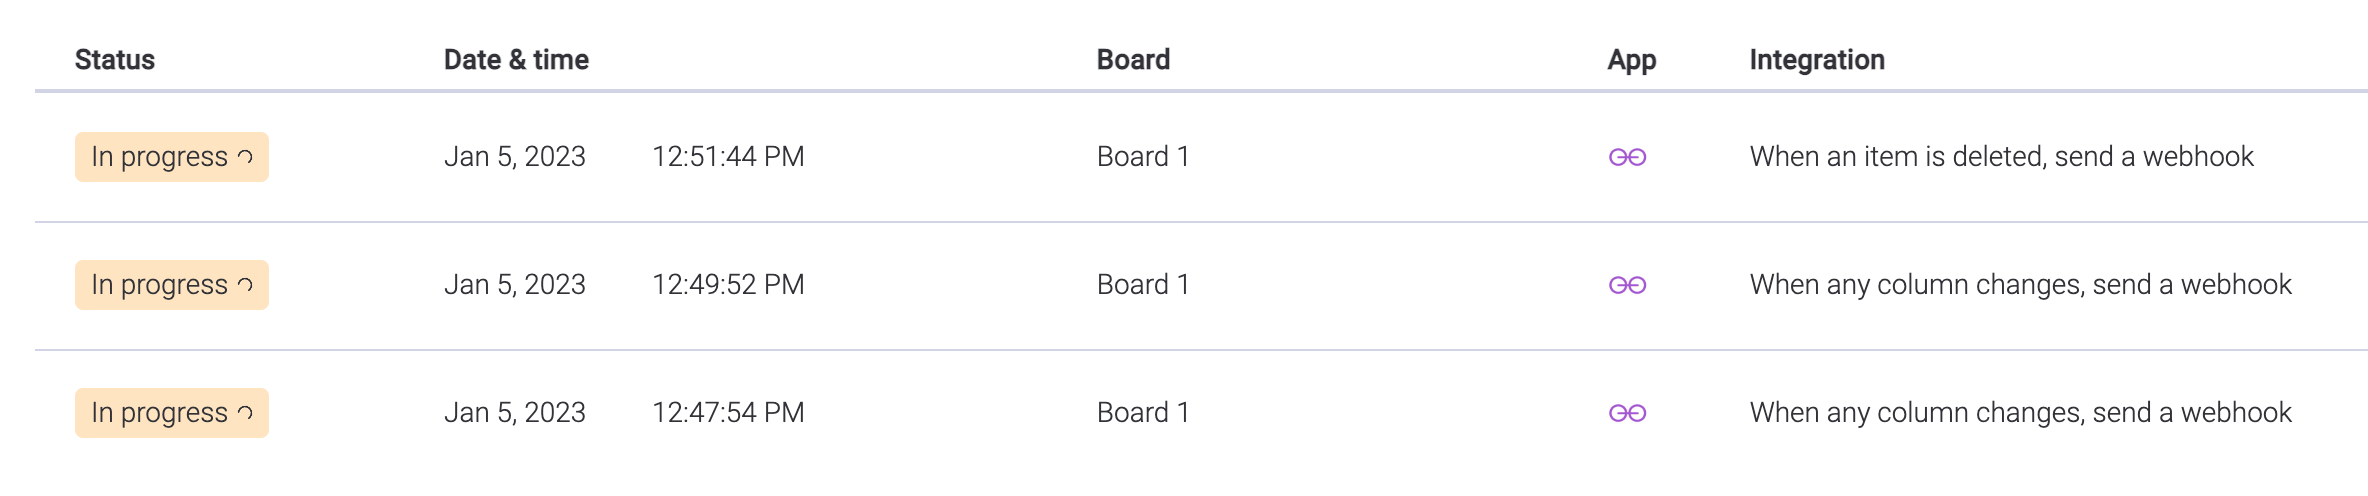Sort by the Status column header
Image resolution: width=2368 pixels, height=496 pixels.
pyautogui.click(x=115, y=60)
